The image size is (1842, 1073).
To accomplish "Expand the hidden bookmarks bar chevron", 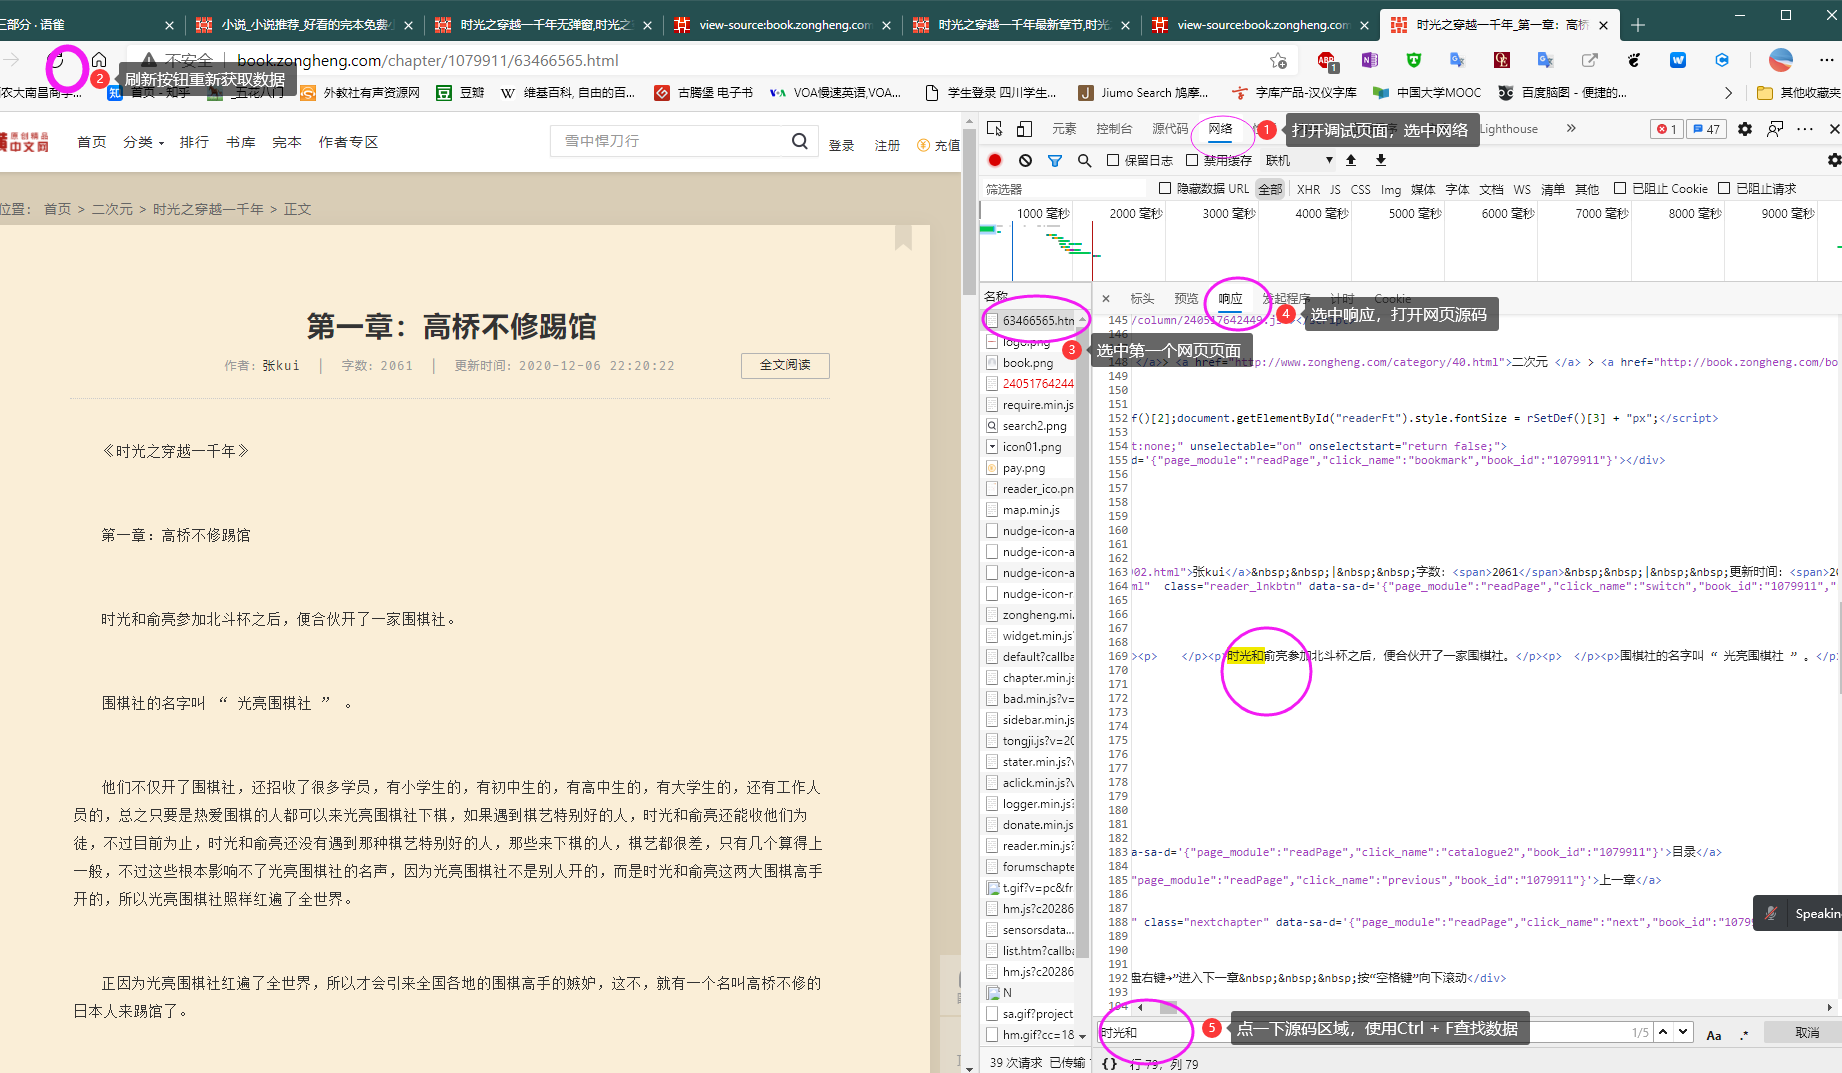I will tap(1728, 93).
